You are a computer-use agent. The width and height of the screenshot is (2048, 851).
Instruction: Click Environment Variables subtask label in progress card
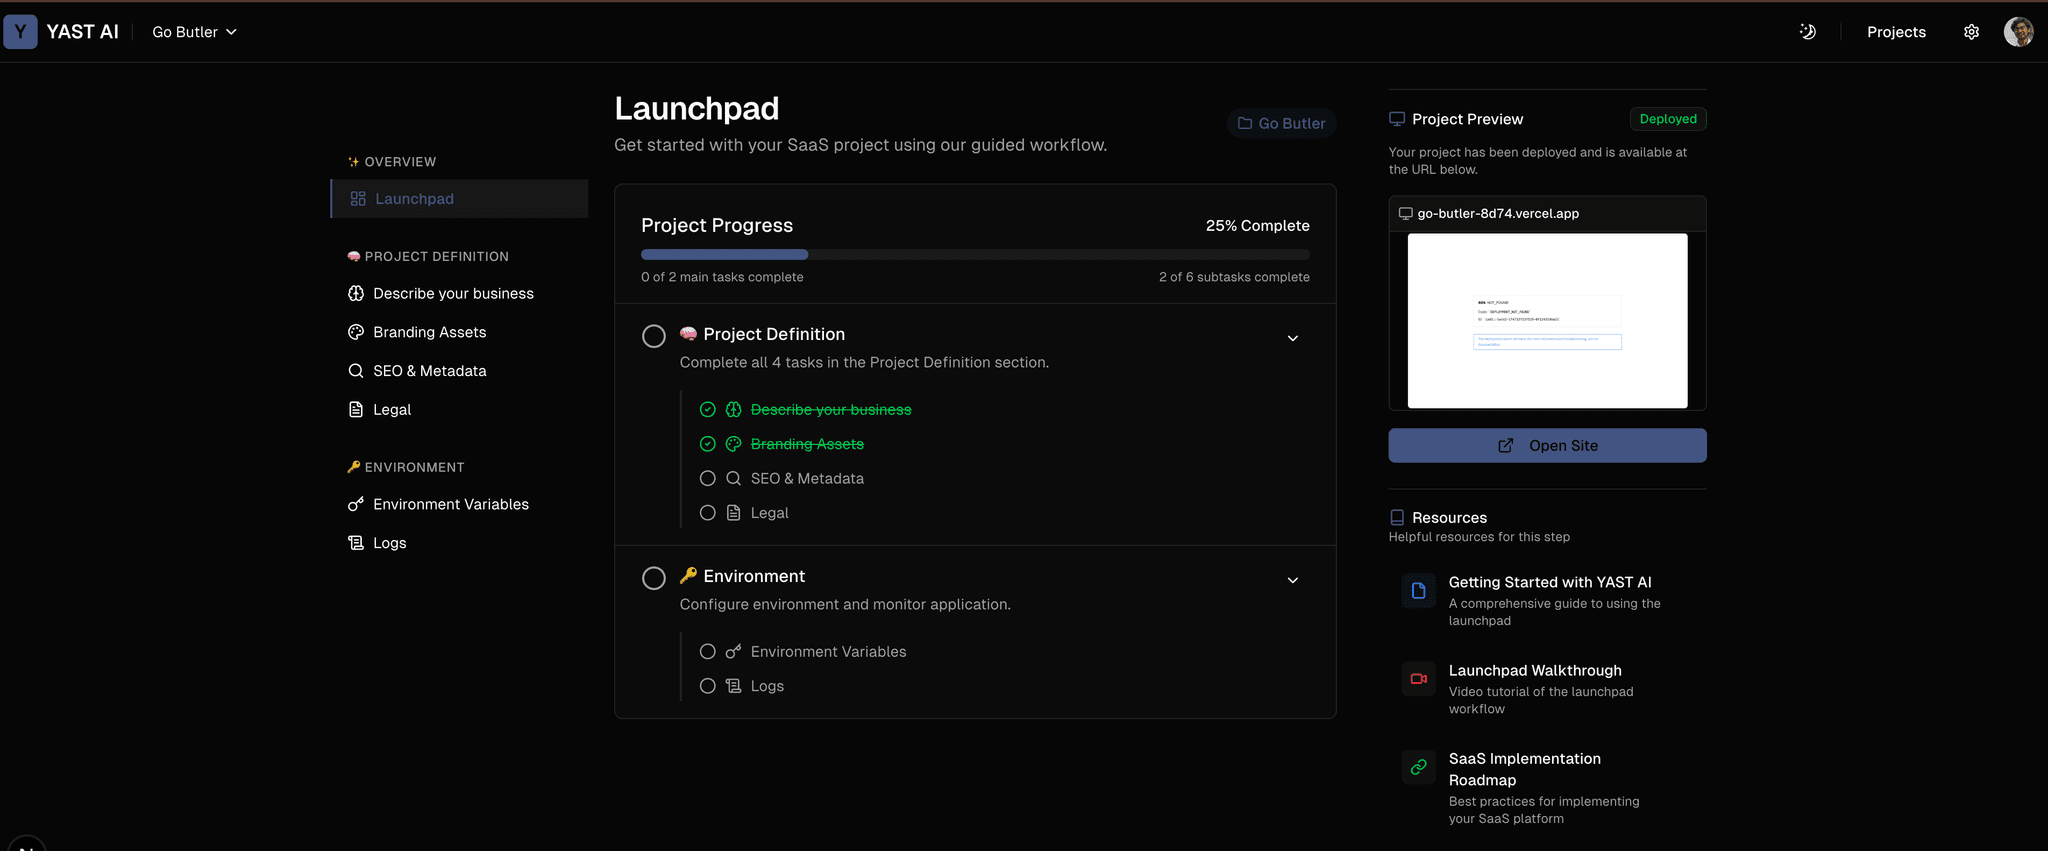coord(828,652)
